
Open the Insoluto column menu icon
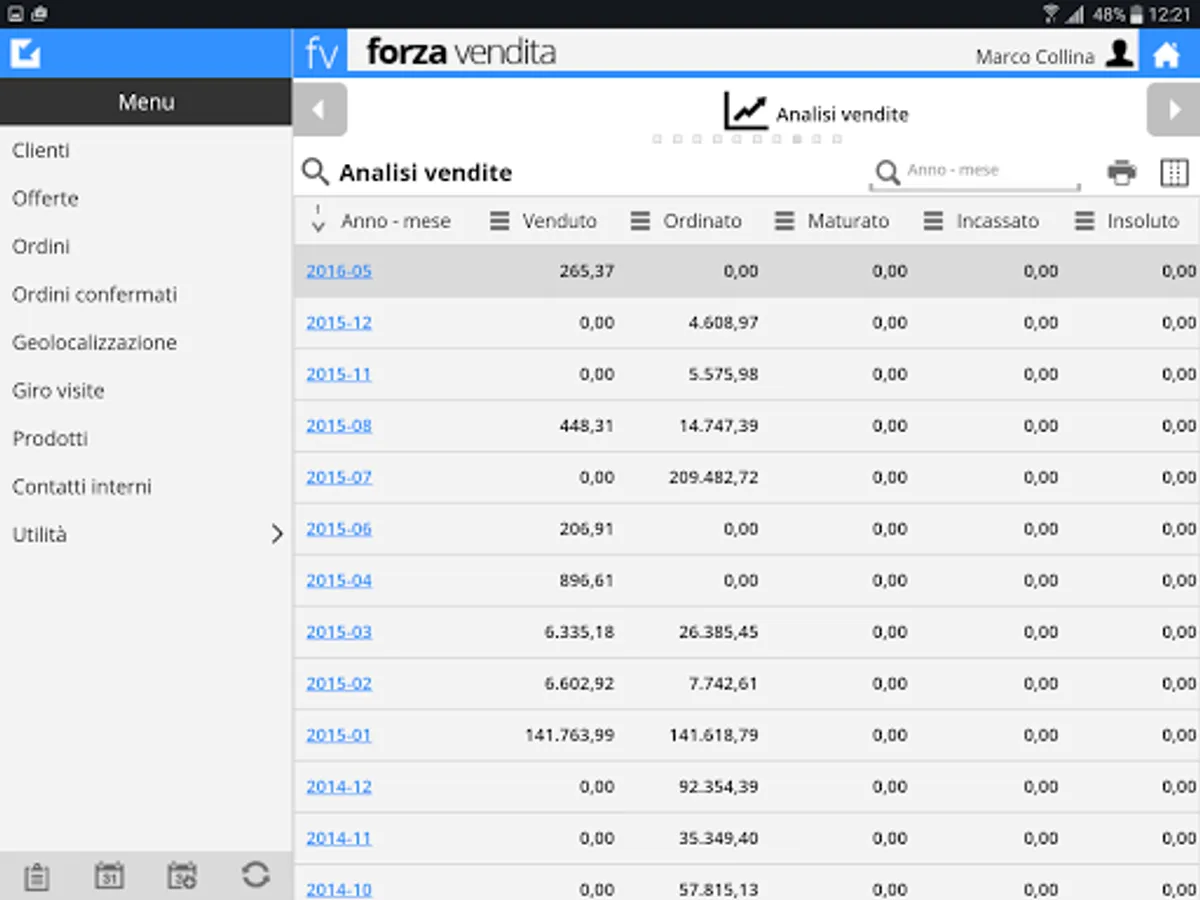point(1084,221)
